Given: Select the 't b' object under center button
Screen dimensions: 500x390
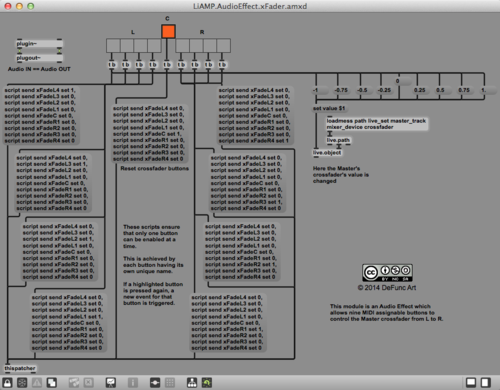Looking at the screenshot, I should tap(167, 65).
